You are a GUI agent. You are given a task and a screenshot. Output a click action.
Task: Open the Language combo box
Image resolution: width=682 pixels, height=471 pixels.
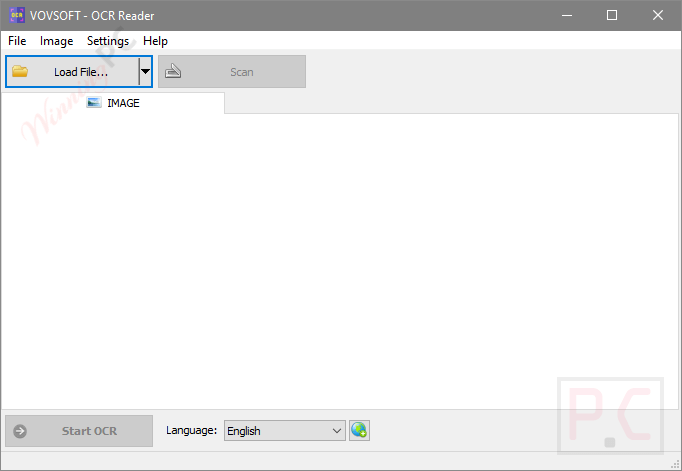(x=285, y=431)
